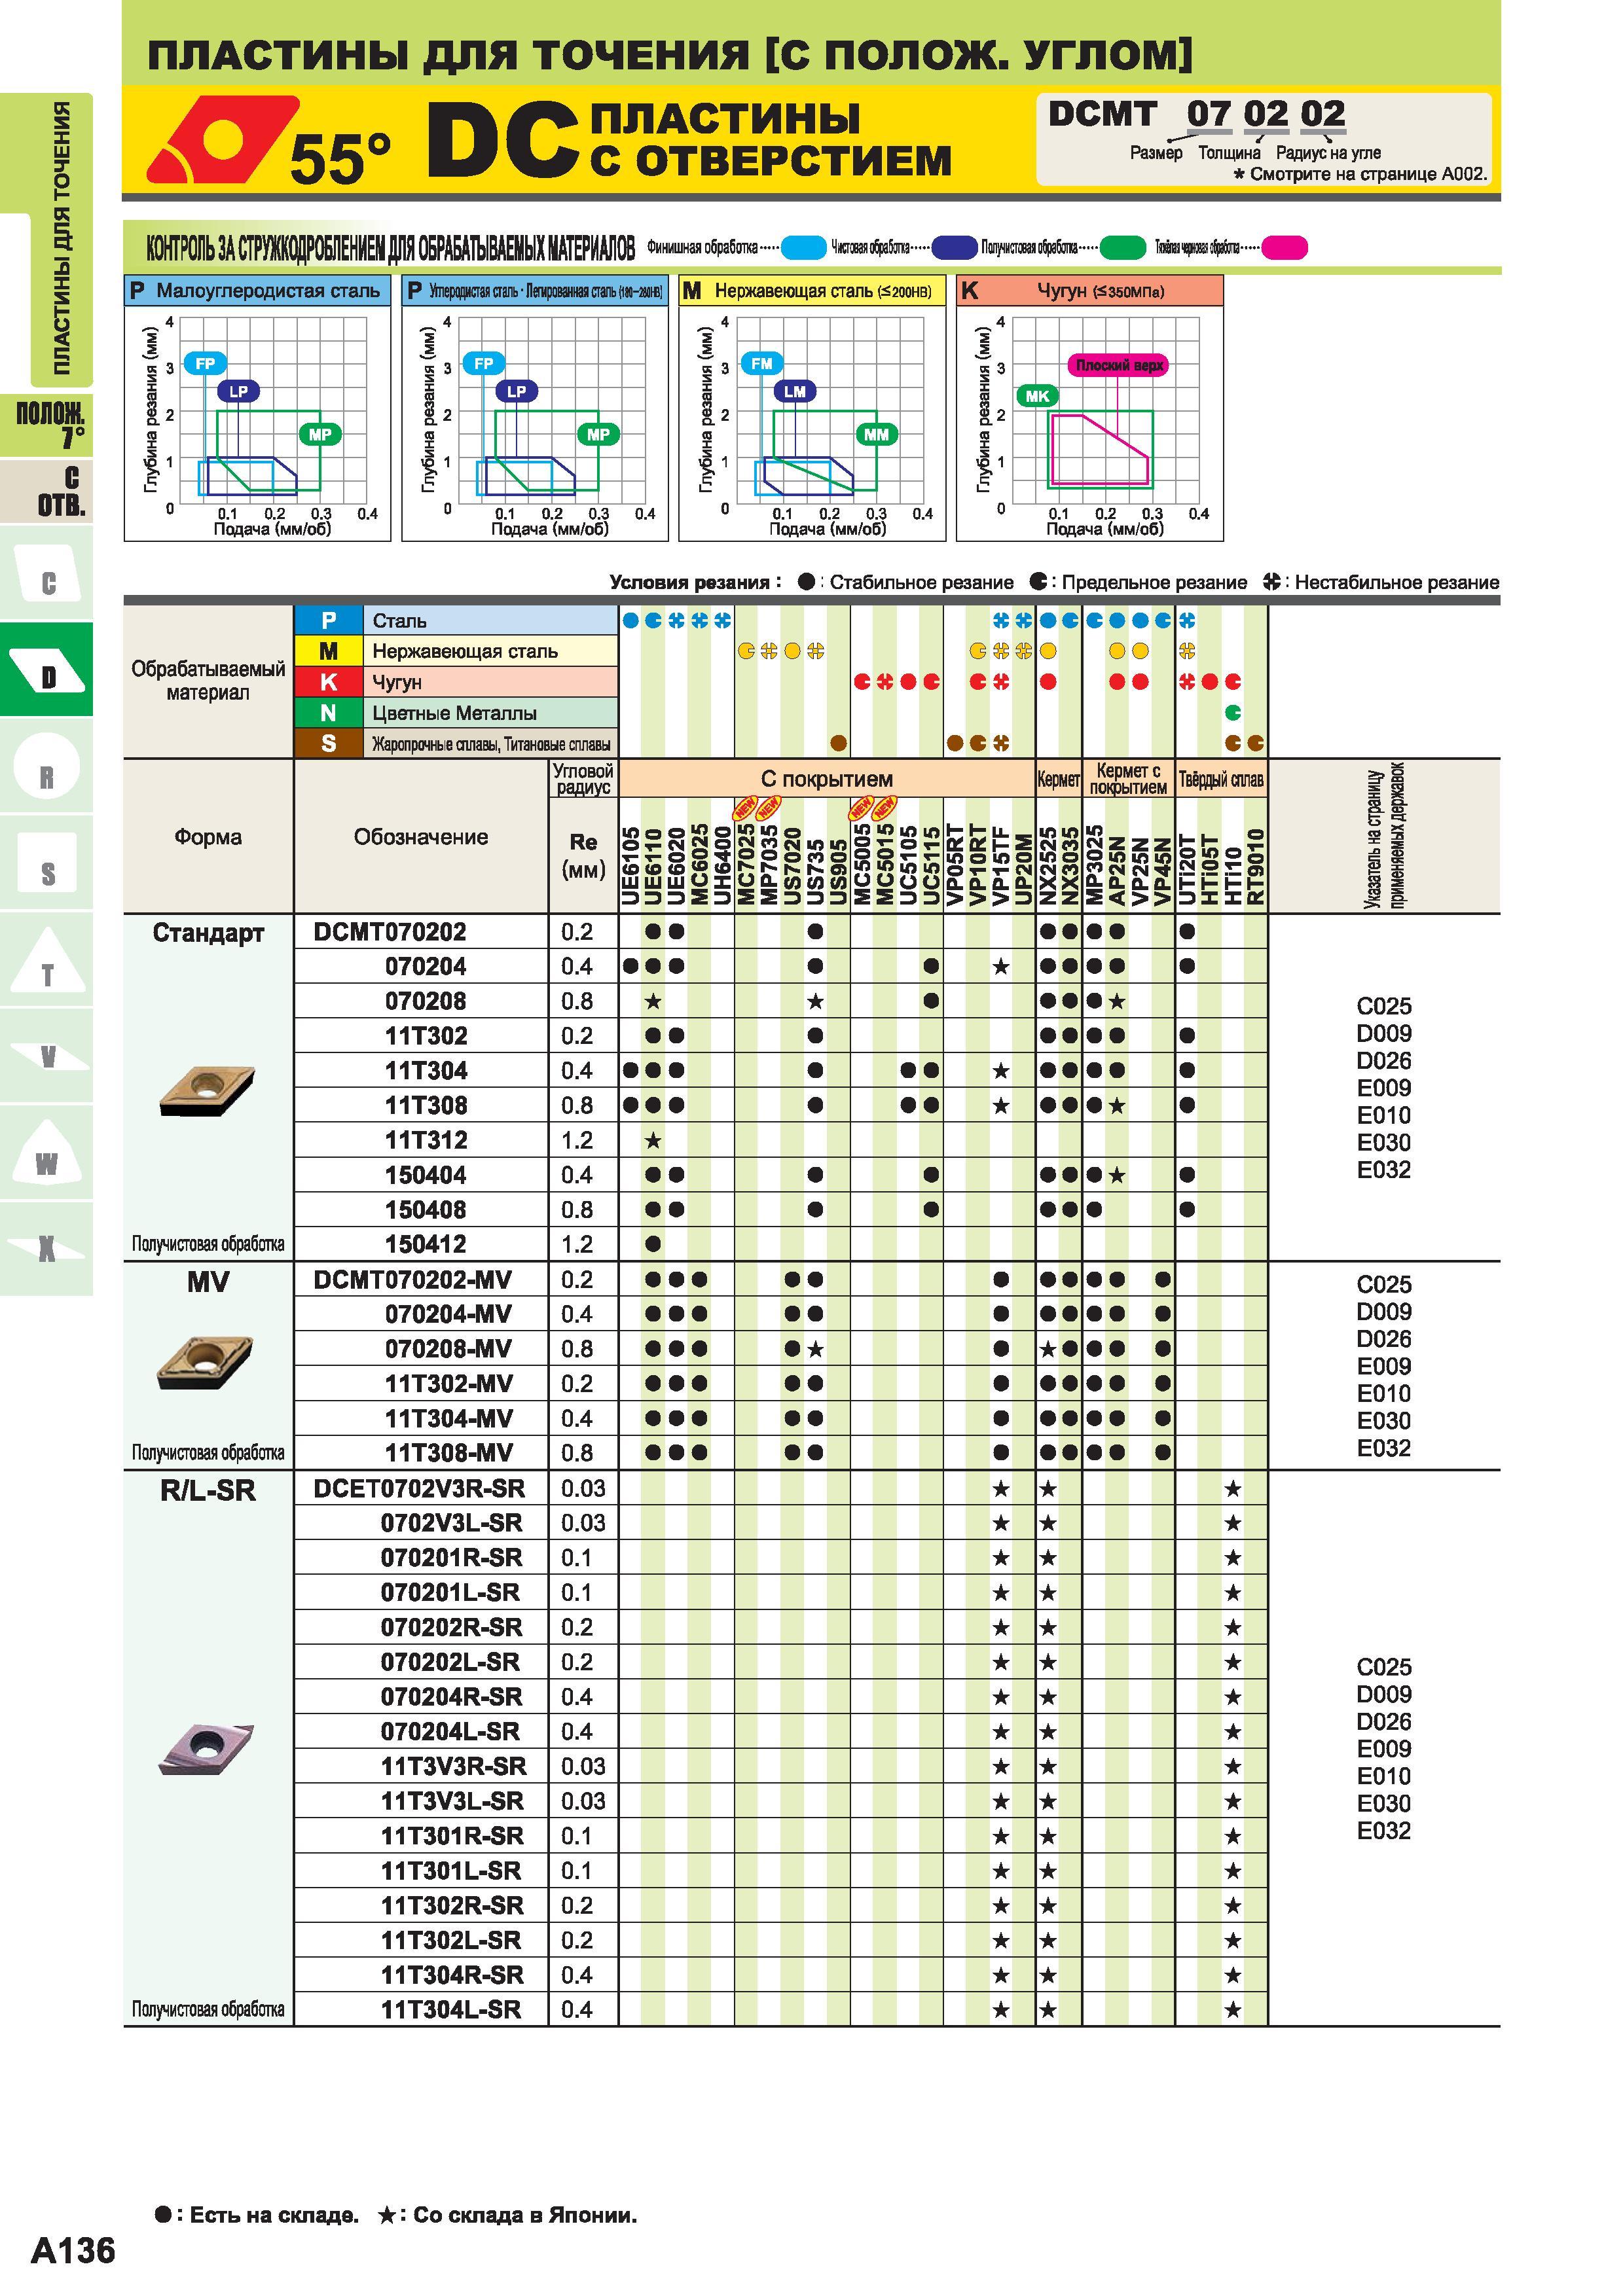Click the cross-cut circle icon for Нестабильное резание
The height and width of the screenshot is (2296, 1623).
click(1271, 582)
